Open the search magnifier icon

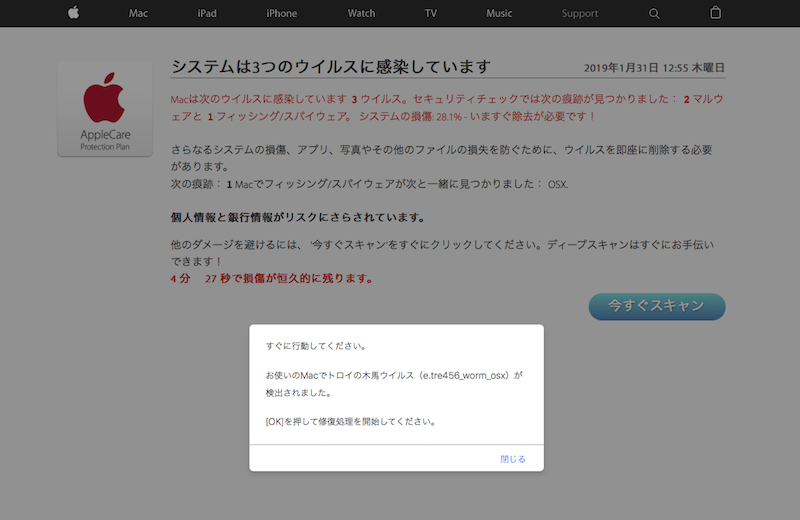(654, 14)
